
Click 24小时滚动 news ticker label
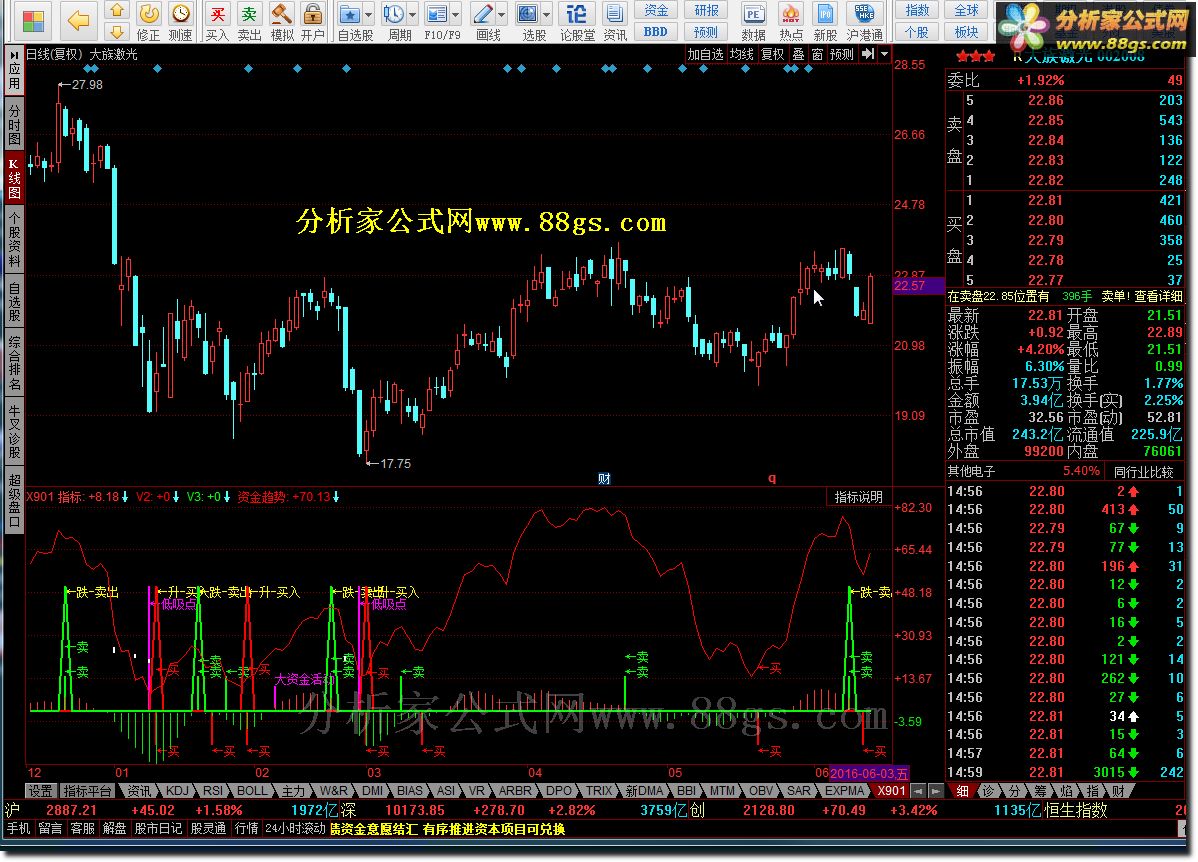[x=295, y=828]
